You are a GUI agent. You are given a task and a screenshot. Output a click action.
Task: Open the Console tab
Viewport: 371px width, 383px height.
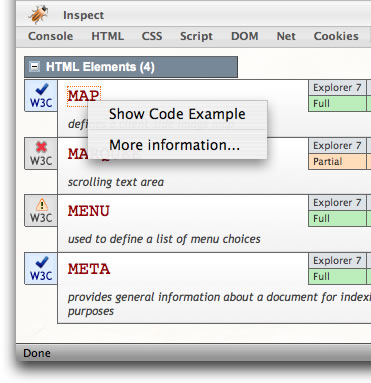tap(51, 36)
